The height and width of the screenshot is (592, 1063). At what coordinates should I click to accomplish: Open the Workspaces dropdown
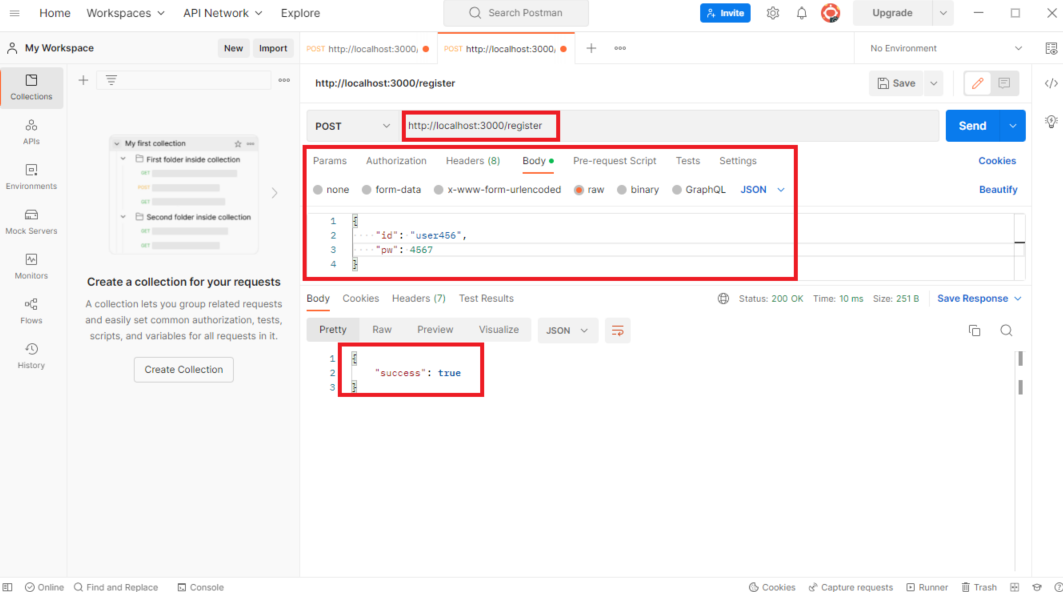(x=125, y=13)
